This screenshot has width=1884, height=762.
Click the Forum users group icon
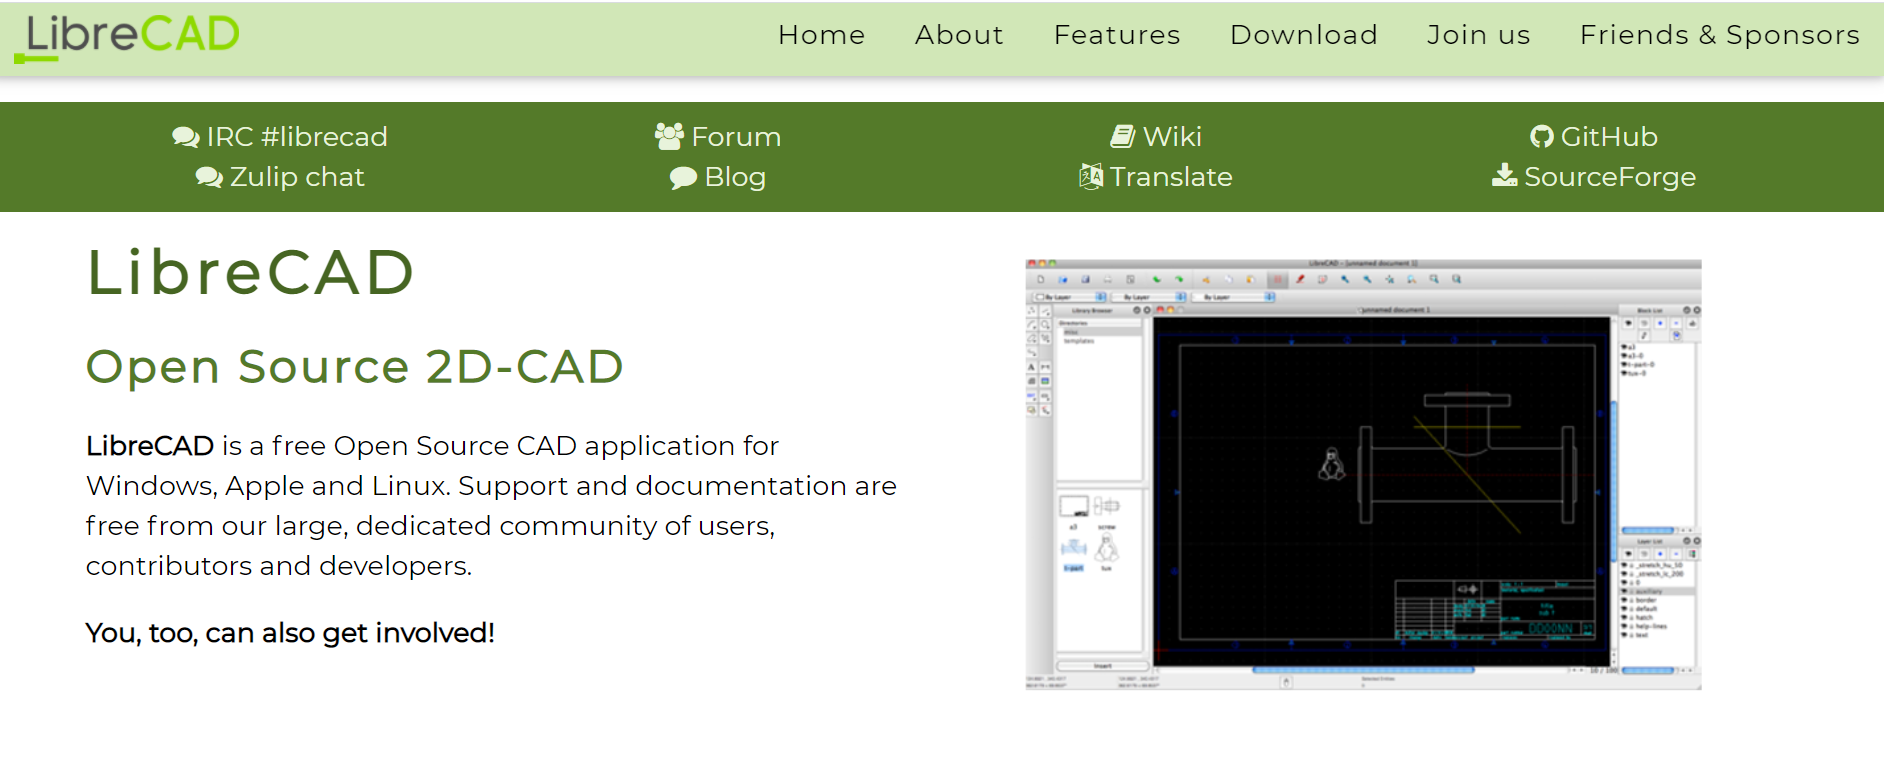[669, 136]
